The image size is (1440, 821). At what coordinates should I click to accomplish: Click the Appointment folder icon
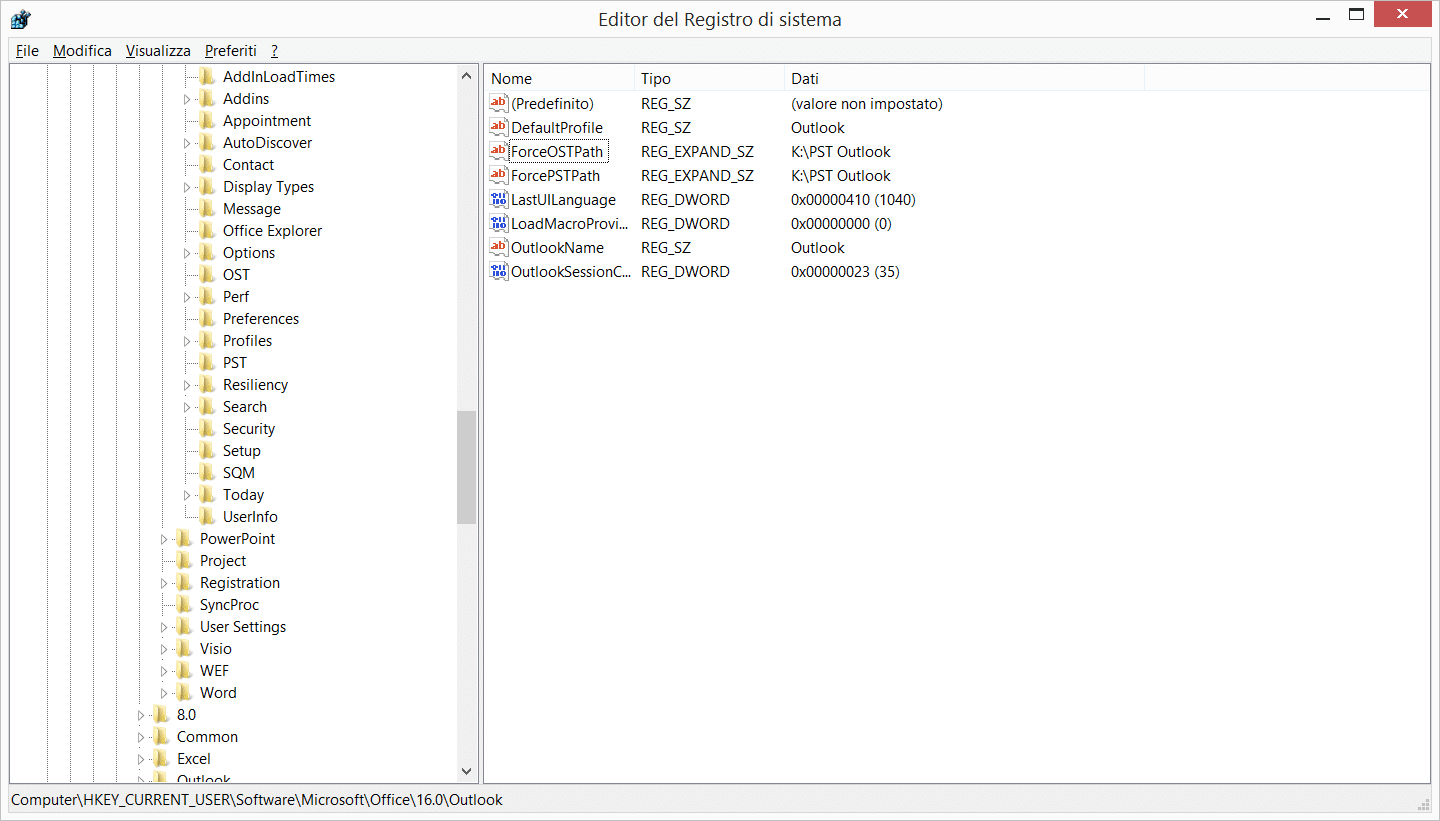207,121
